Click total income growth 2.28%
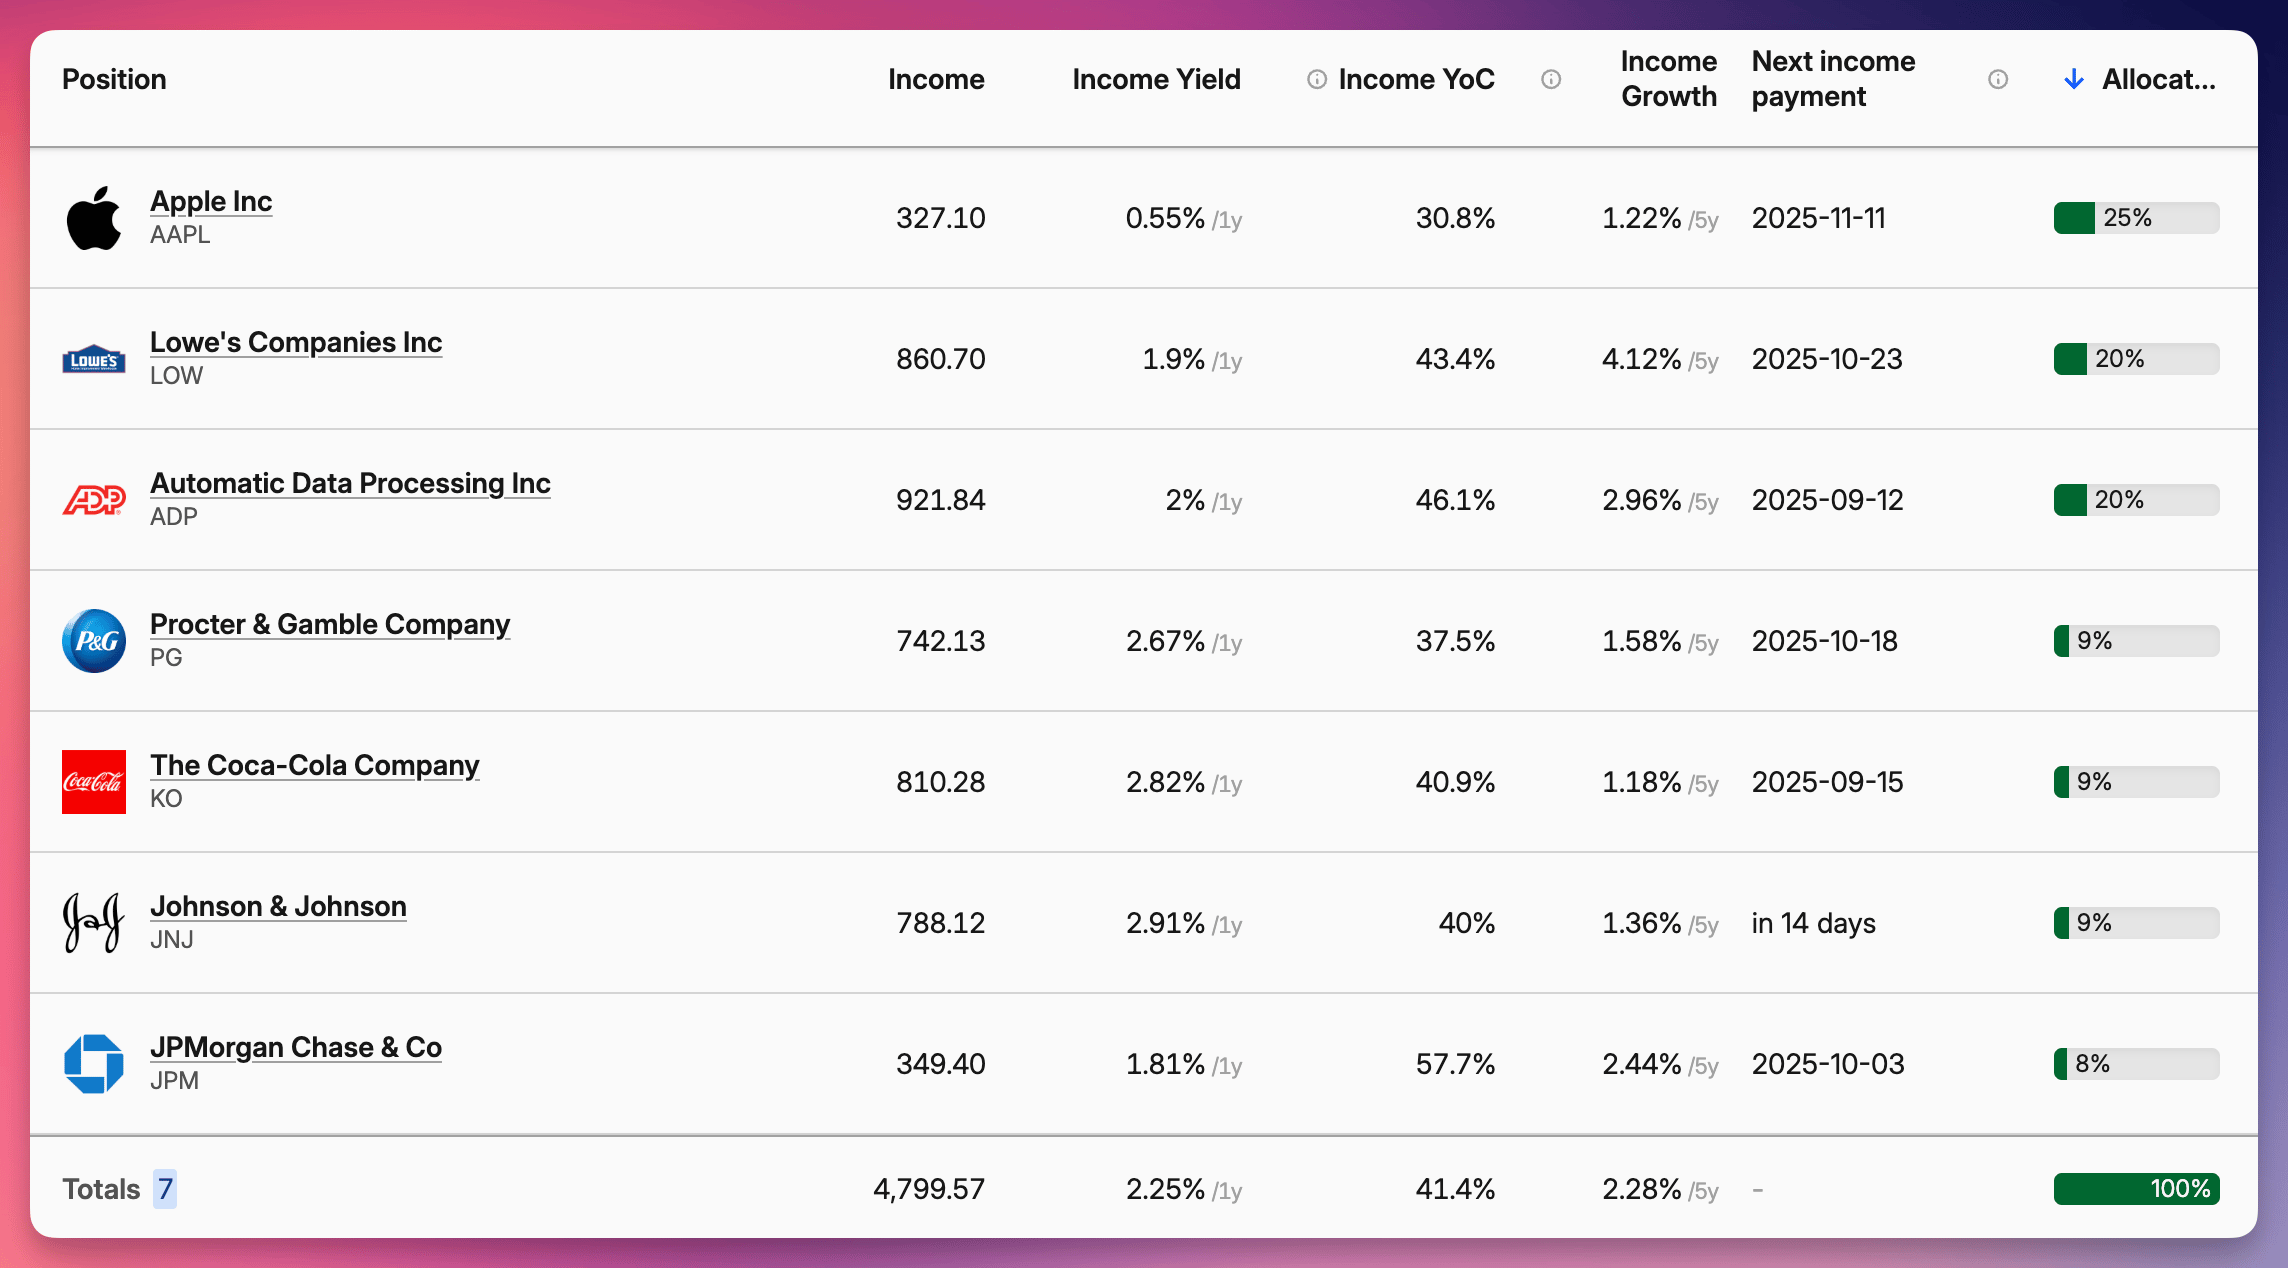This screenshot has width=2288, height=1268. pos(1641,1189)
